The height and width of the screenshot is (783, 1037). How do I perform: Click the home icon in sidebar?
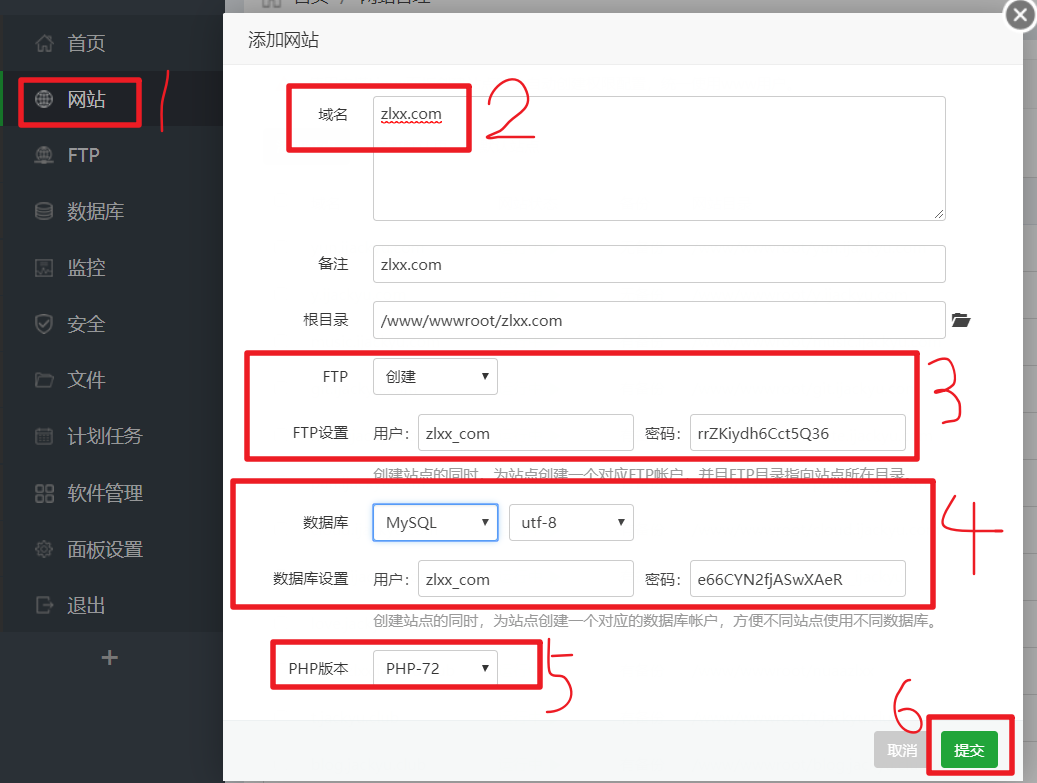43,43
